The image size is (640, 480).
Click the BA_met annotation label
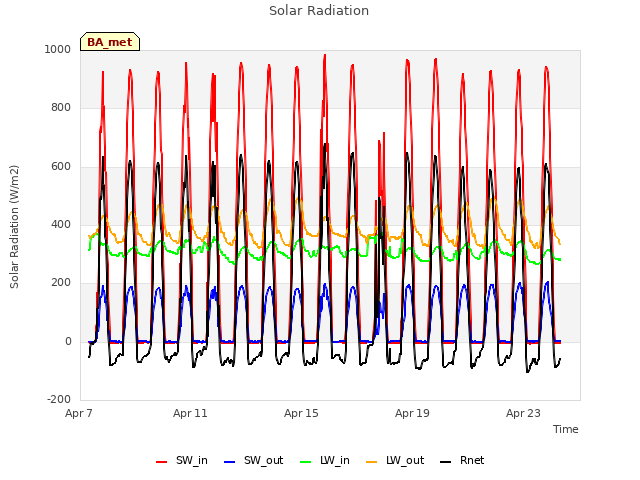point(110,42)
